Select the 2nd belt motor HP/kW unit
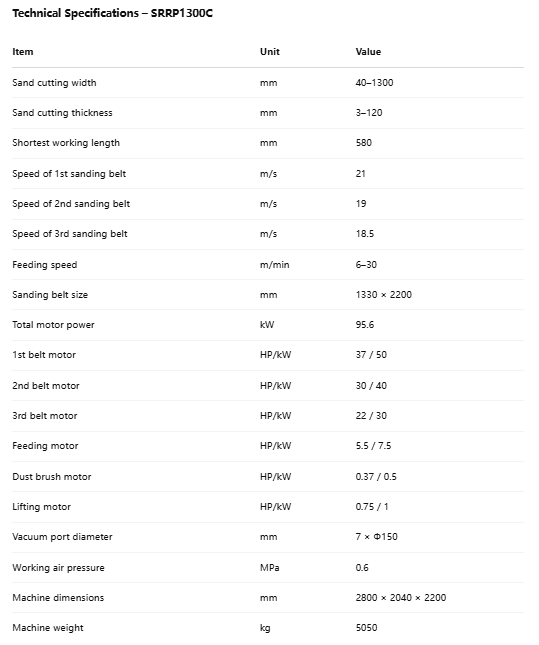 275,385
